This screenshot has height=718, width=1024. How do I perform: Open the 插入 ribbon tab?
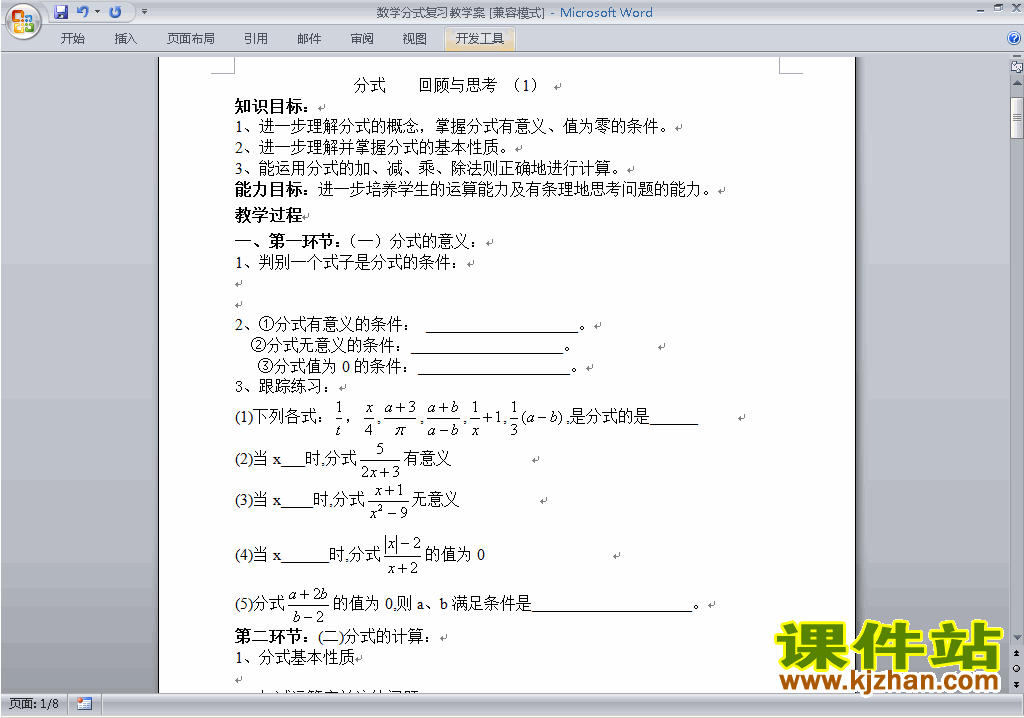pyautogui.click(x=125, y=39)
